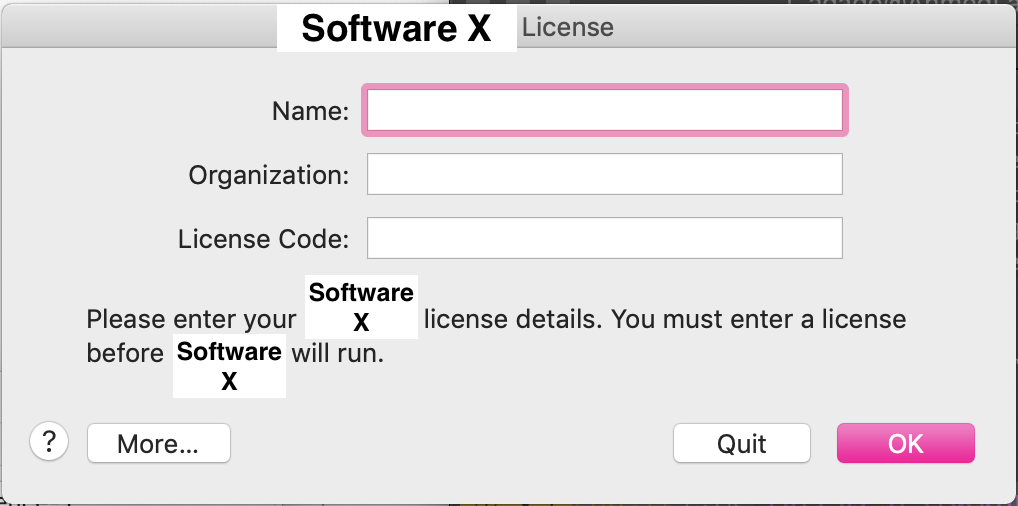The width and height of the screenshot is (1018, 506).
Task: Click the "Organization:" label
Action: click(269, 175)
